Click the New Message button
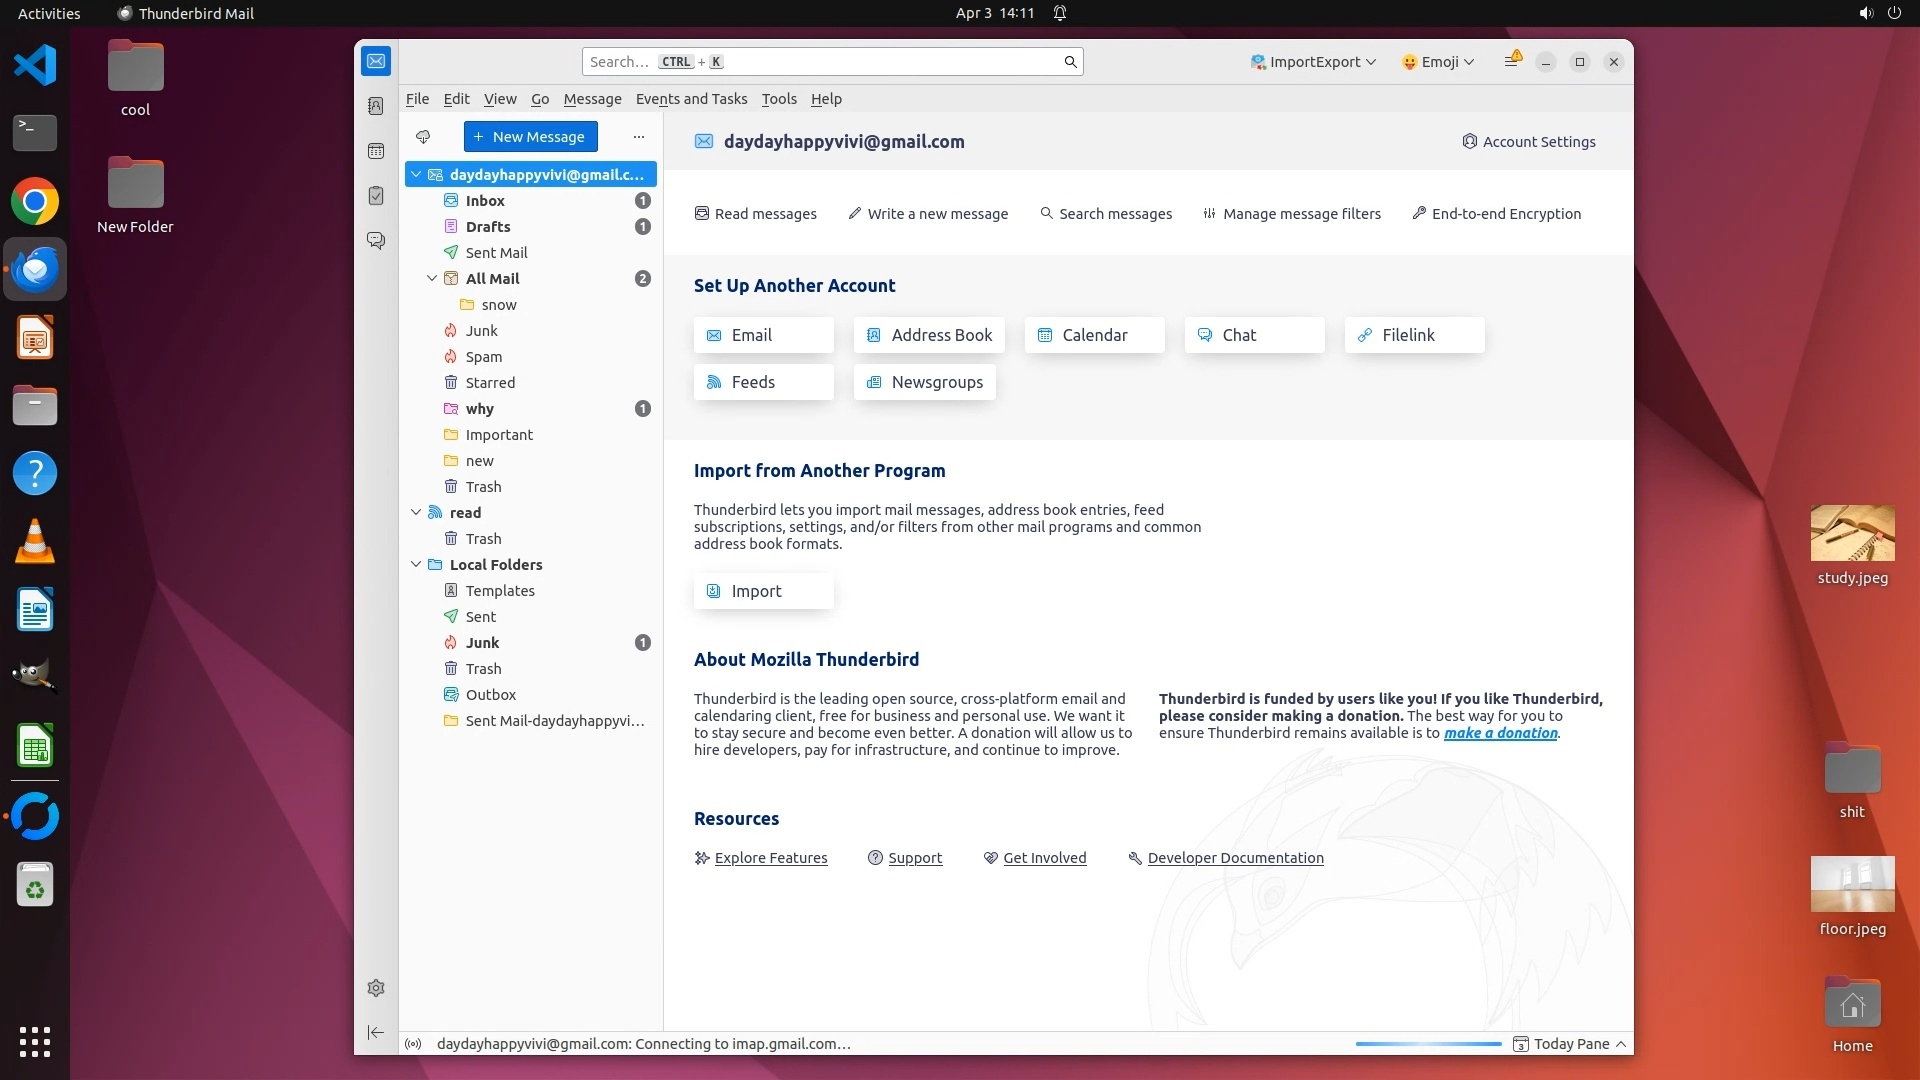The width and height of the screenshot is (1920, 1080). [x=530, y=137]
